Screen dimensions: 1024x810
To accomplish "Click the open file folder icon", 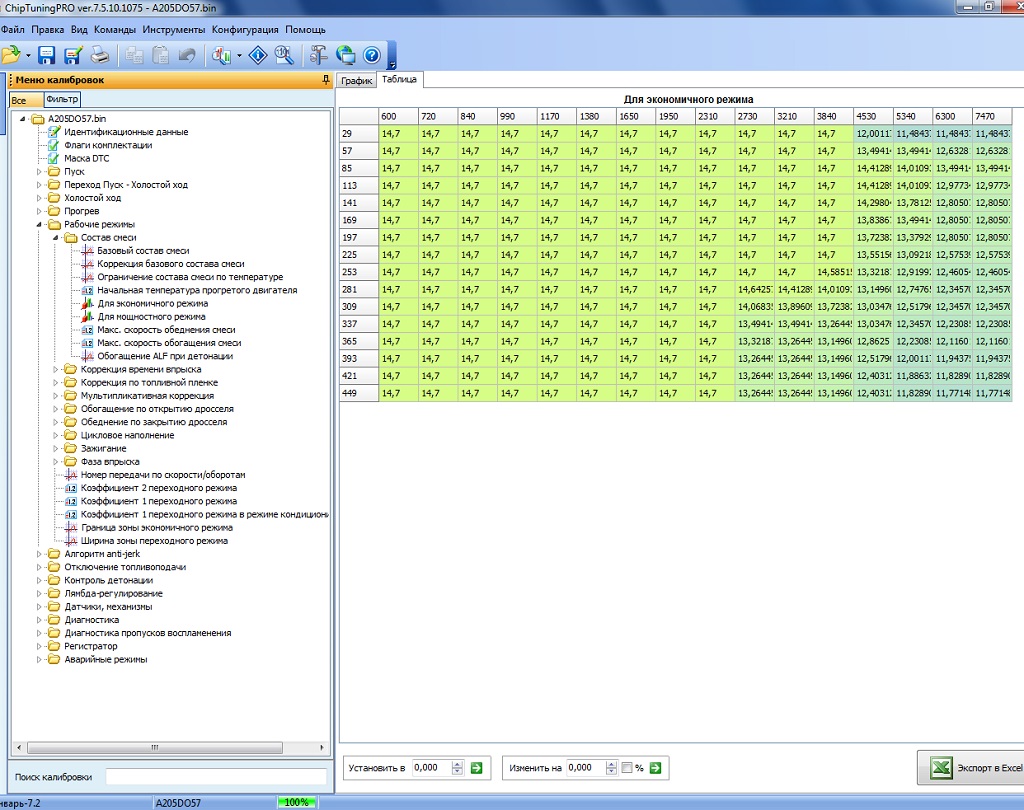I will [x=12, y=56].
